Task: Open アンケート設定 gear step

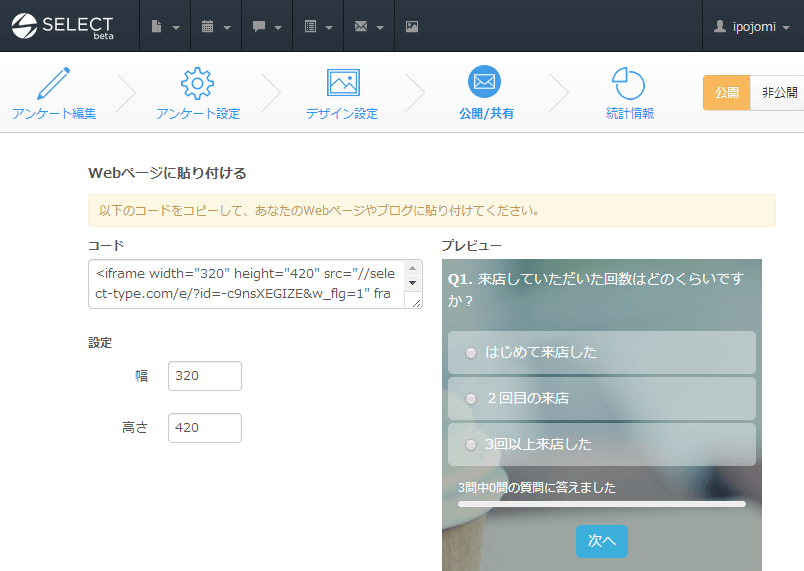Action: coord(198,93)
